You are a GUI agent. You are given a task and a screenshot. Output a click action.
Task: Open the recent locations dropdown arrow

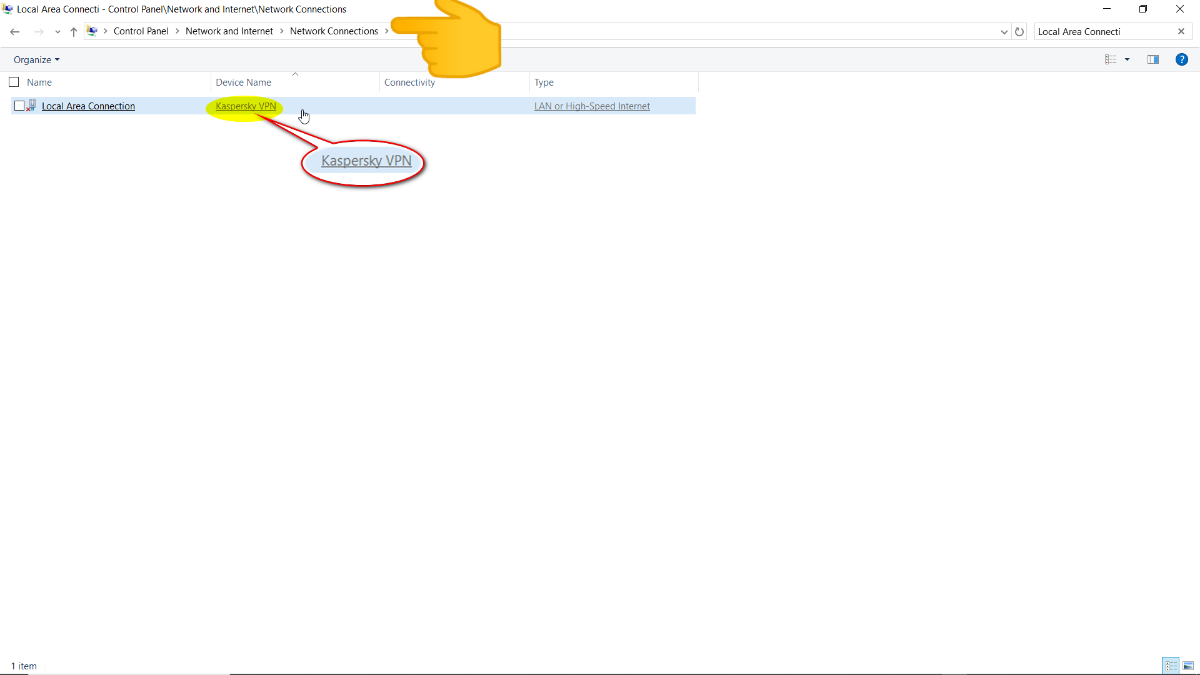(57, 32)
